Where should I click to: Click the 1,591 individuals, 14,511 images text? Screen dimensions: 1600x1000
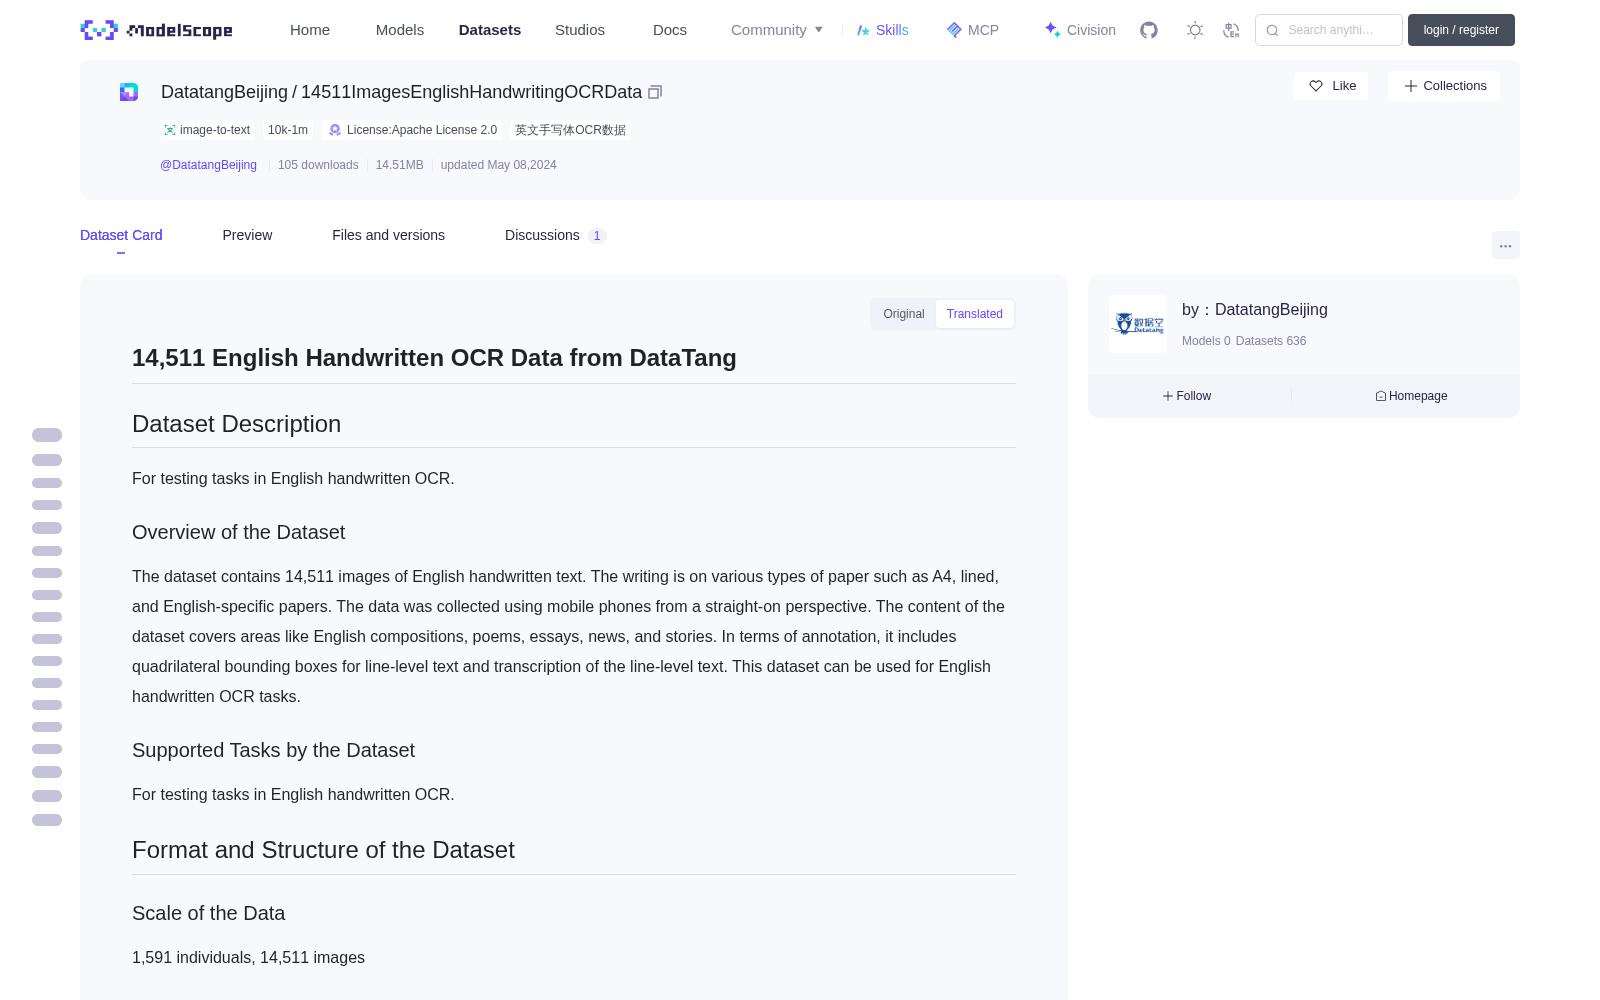[248, 957]
